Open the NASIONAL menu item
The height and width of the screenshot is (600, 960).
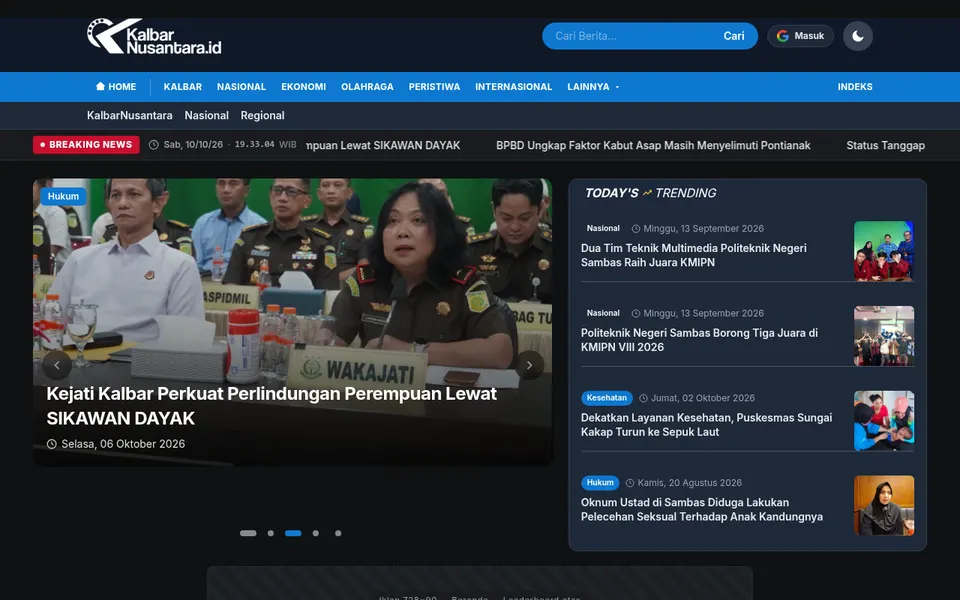(241, 87)
